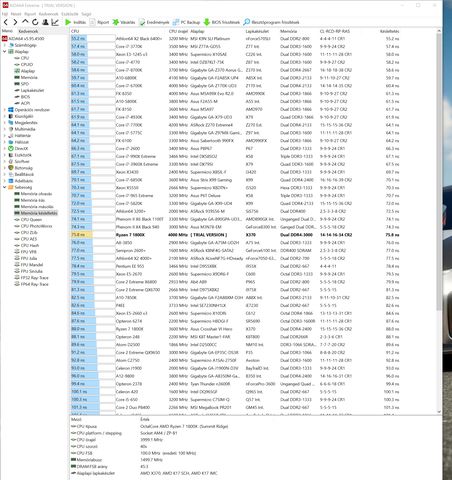Screen dimensions: 452x480
Task: Expand the Biztonság tree node
Action: coord(5,168)
